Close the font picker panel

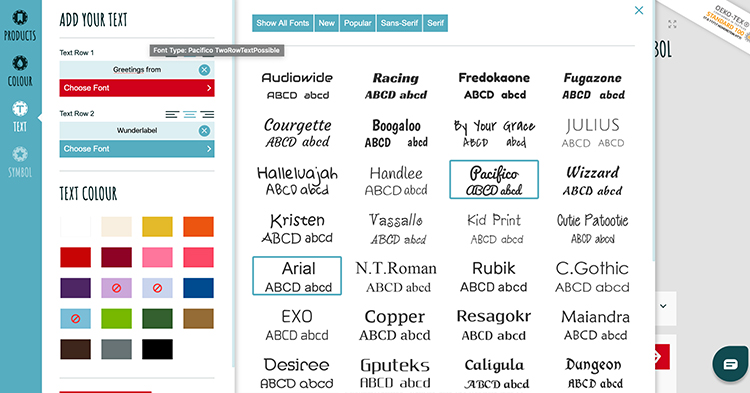click(639, 10)
